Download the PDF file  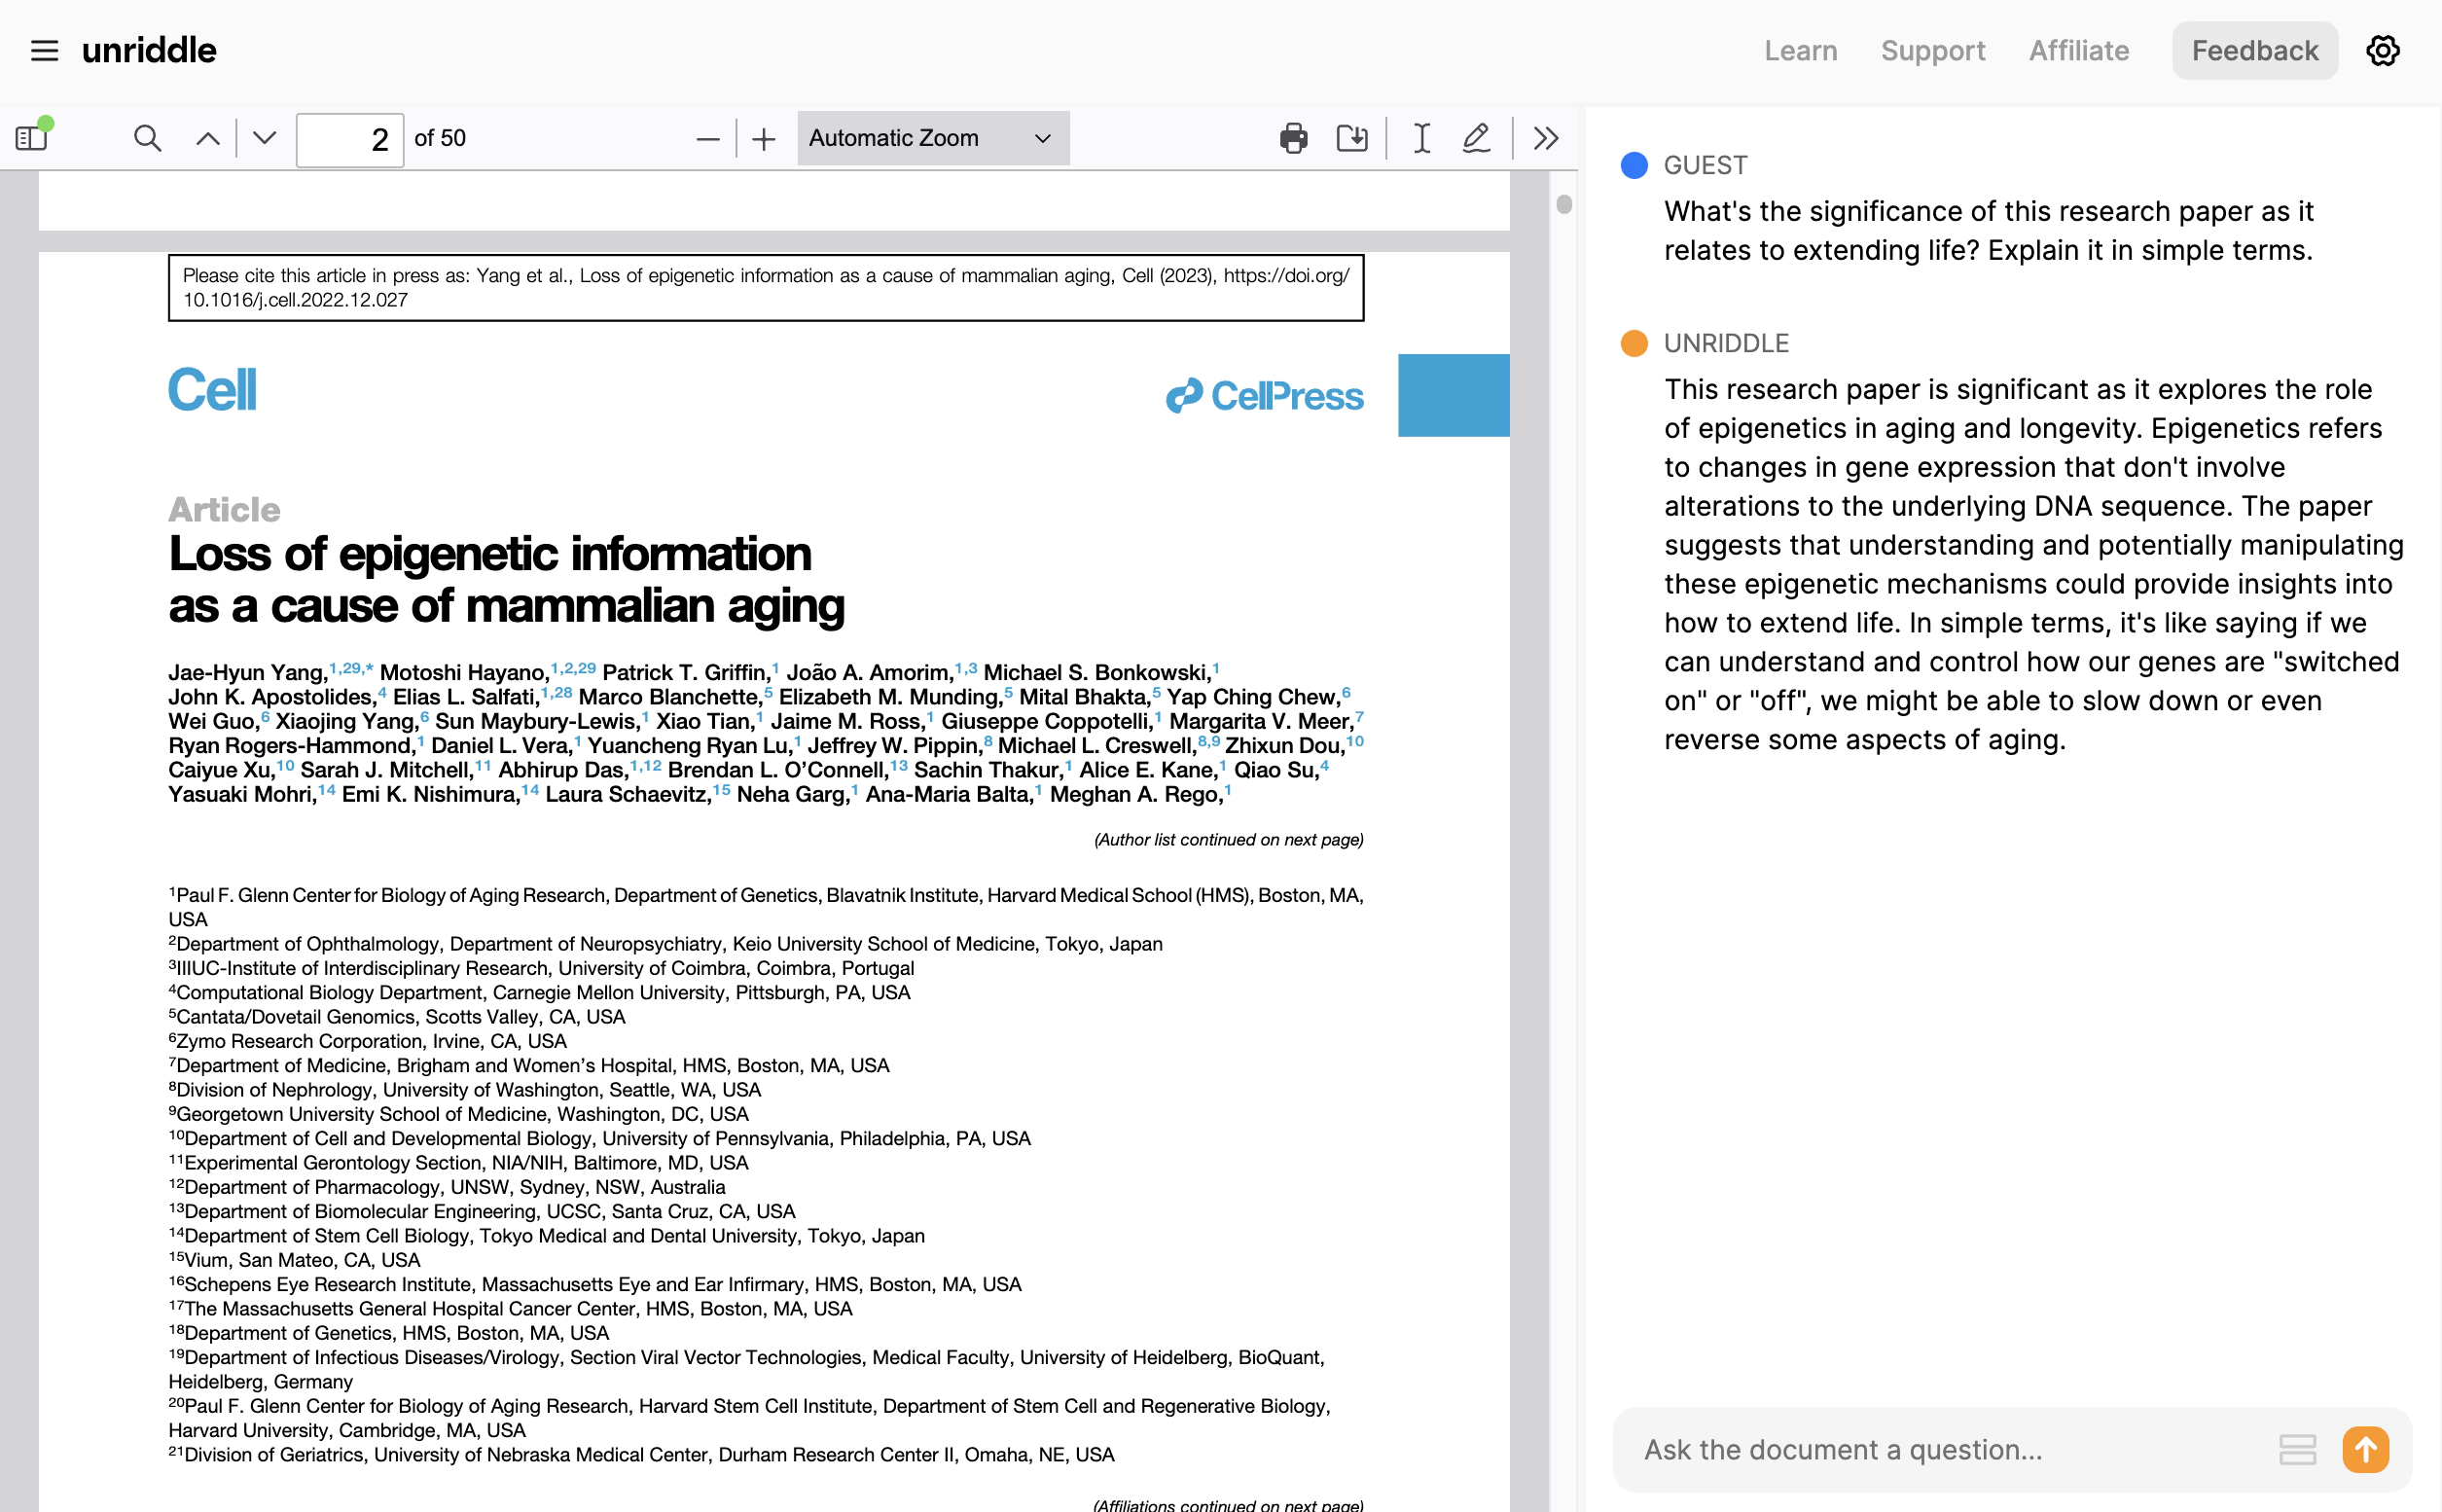coord(1352,138)
